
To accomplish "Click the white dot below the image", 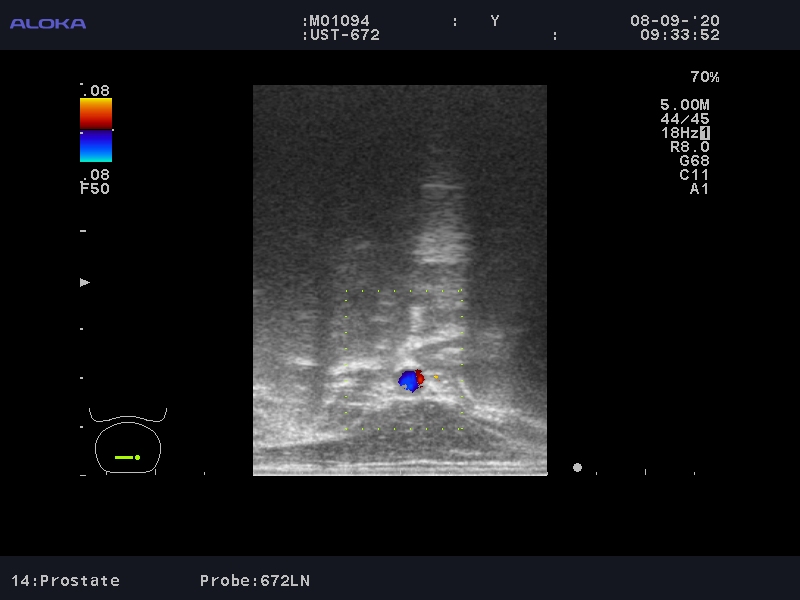I will click(577, 467).
